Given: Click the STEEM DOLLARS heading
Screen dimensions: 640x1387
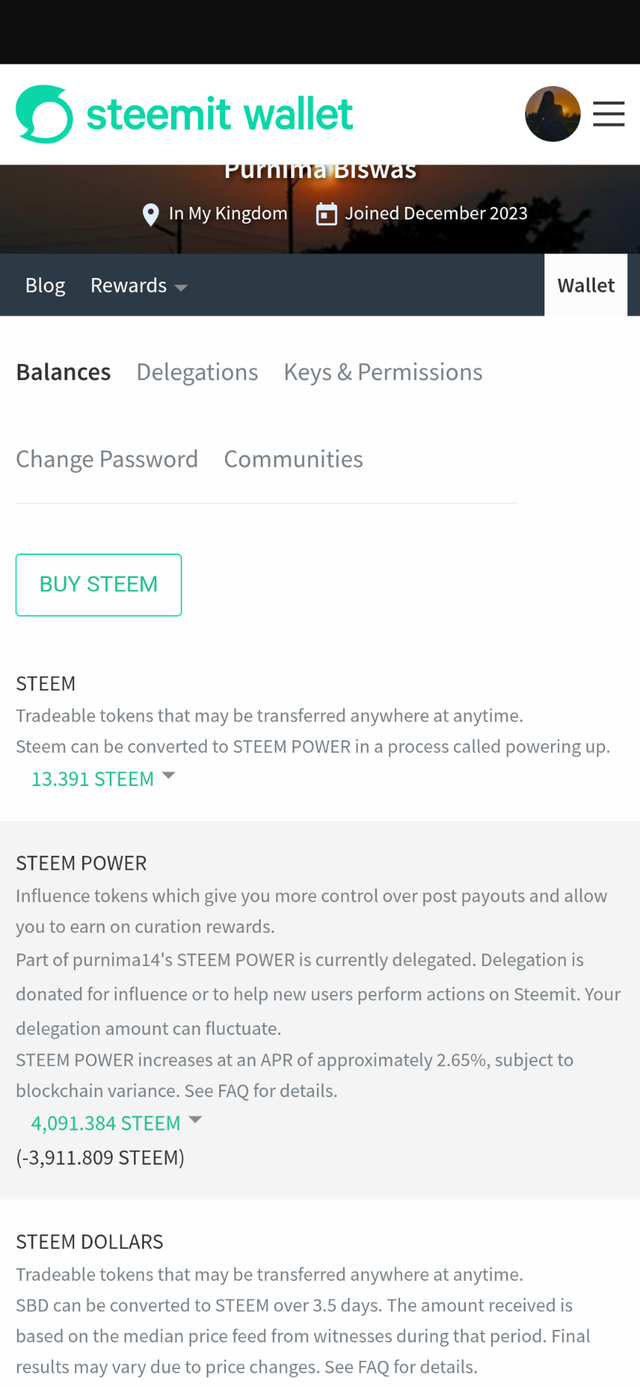Looking at the screenshot, I should [89, 1242].
